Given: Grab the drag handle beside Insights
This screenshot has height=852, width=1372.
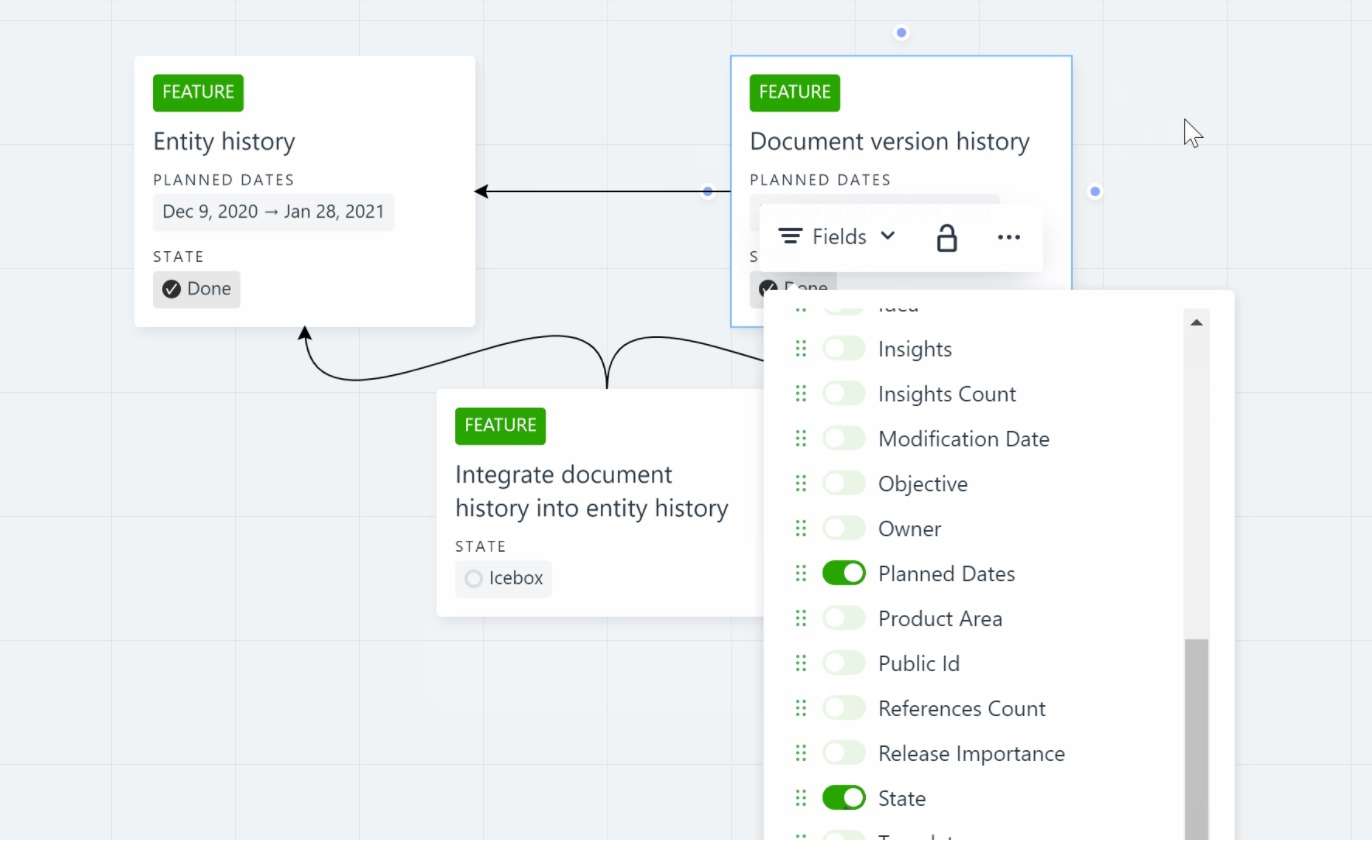Looking at the screenshot, I should click(x=800, y=349).
